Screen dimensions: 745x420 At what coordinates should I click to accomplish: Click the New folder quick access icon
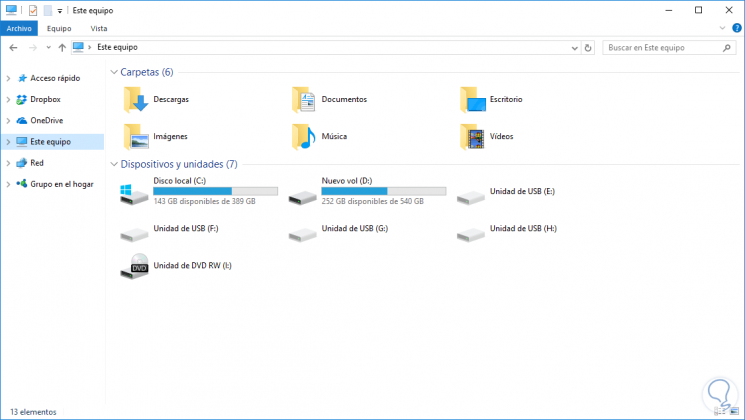click(48, 10)
